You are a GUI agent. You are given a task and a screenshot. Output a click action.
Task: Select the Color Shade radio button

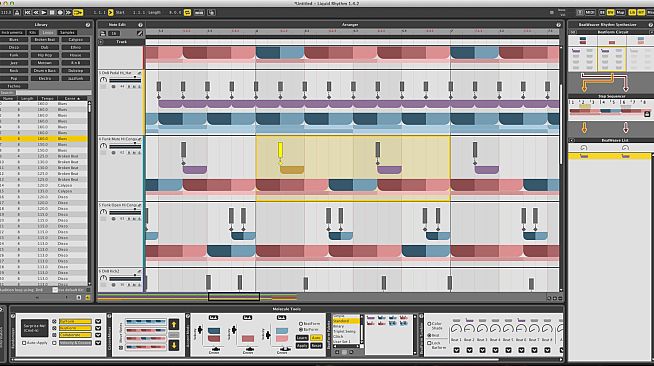pyautogui.click(x=429, y=323)
